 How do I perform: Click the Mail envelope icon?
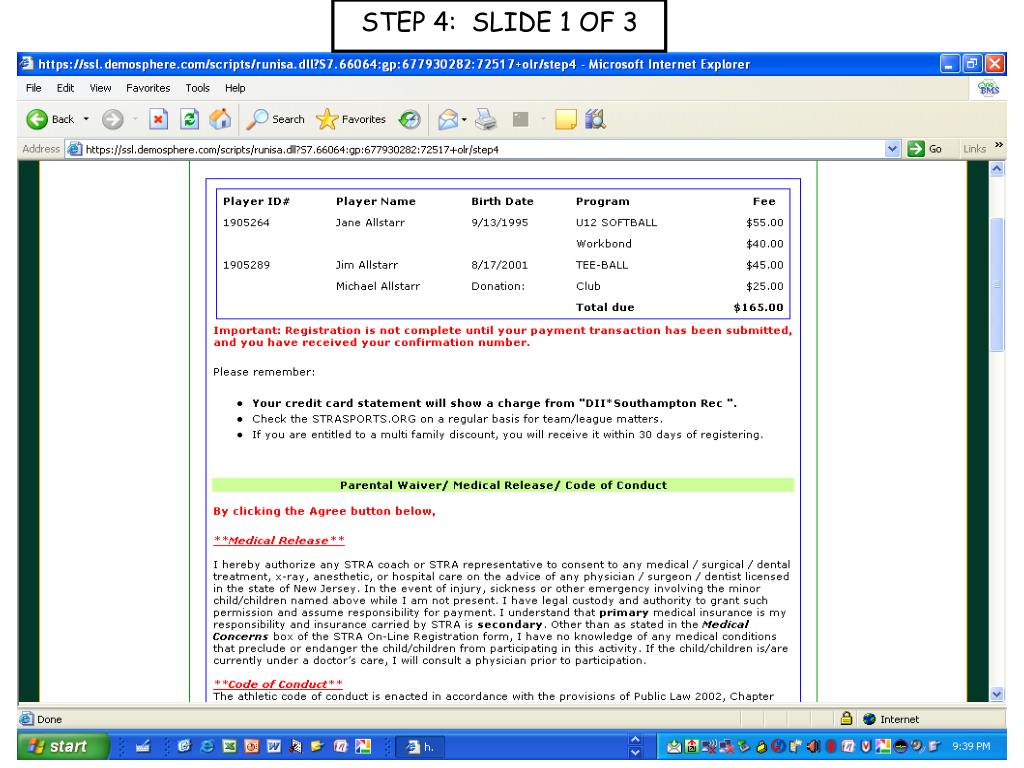(447, 120)
